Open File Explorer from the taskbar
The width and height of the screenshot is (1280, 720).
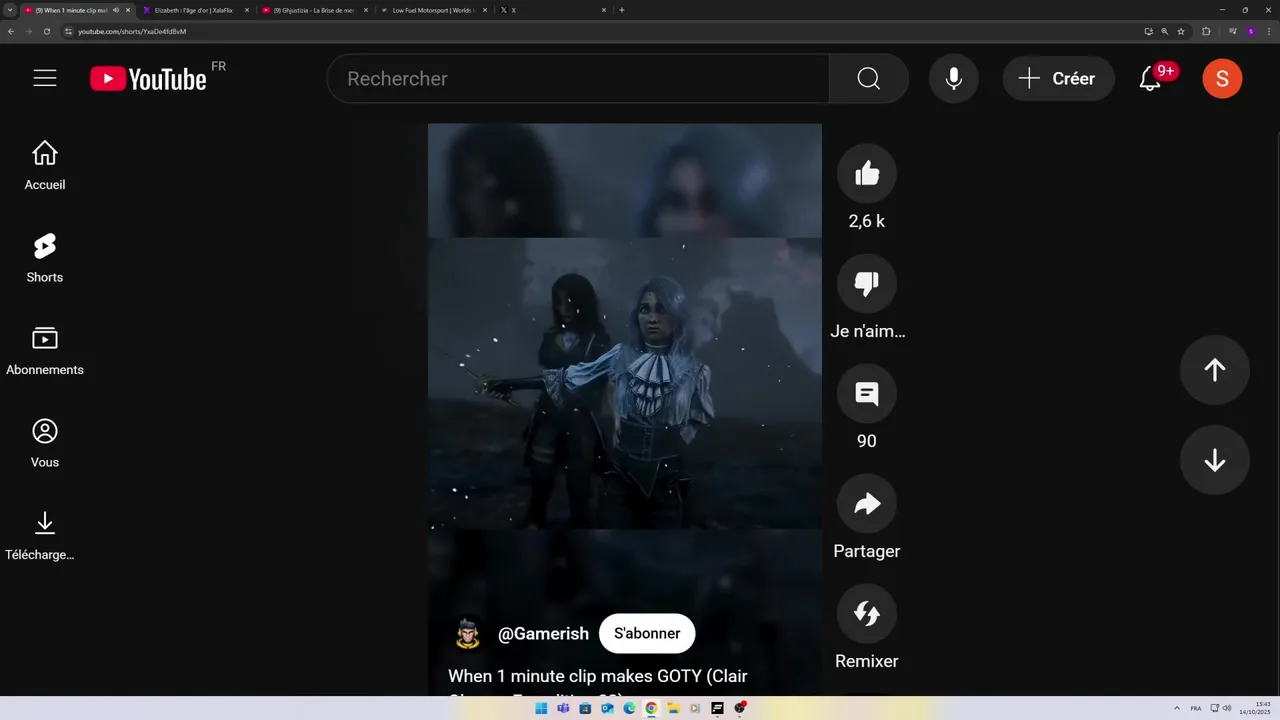pos(673,708)
